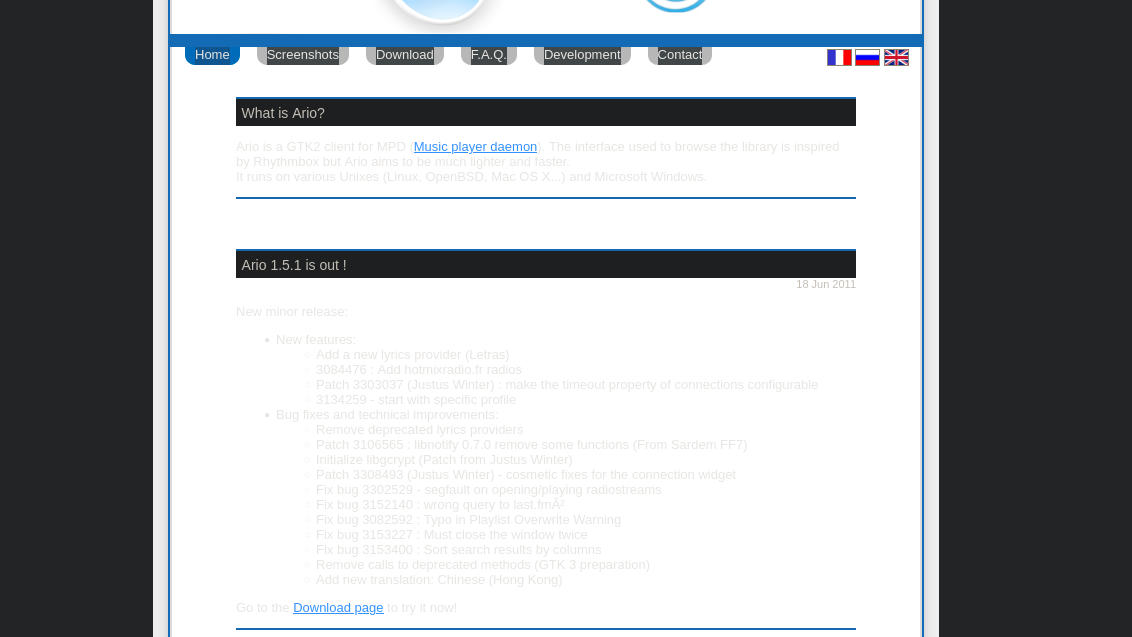Screen dimensions: 1132x637
Task: Switch the site language to French
Action: coord(840,57)
